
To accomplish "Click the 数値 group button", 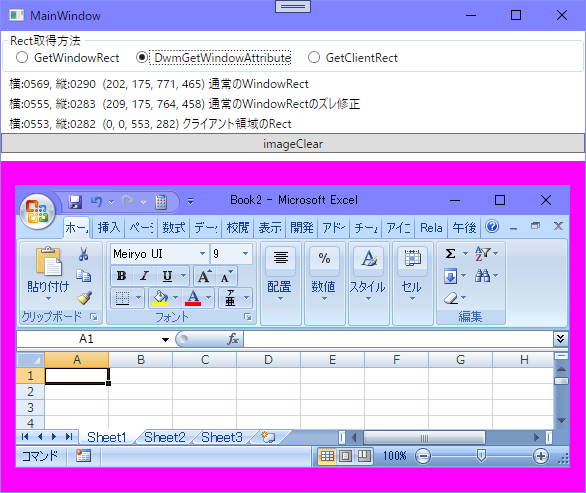I will (324, 283).
